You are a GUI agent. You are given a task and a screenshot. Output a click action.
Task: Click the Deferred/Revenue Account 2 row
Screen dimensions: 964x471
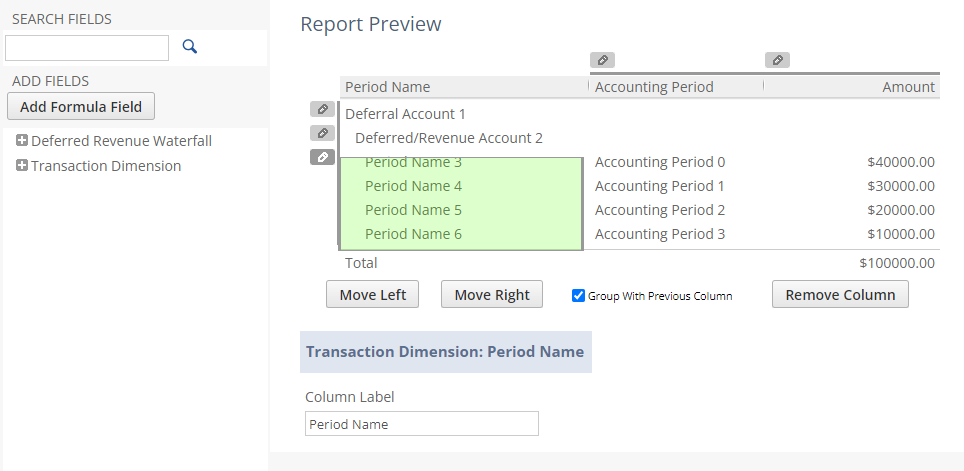449,138
